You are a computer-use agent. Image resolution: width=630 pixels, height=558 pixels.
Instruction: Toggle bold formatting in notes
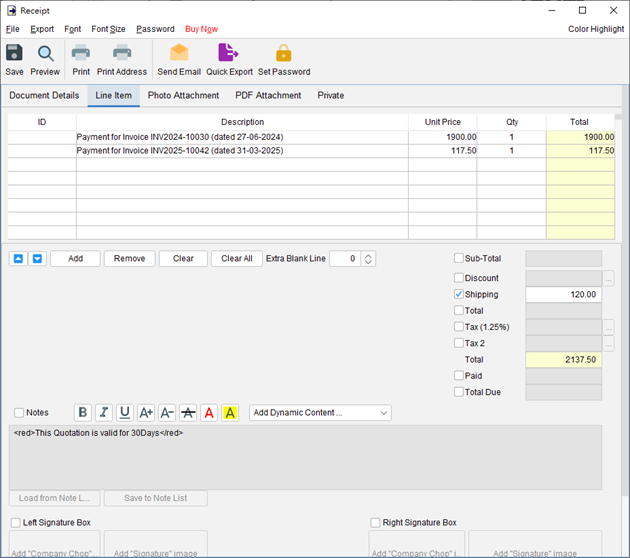[x=83, y=413]
